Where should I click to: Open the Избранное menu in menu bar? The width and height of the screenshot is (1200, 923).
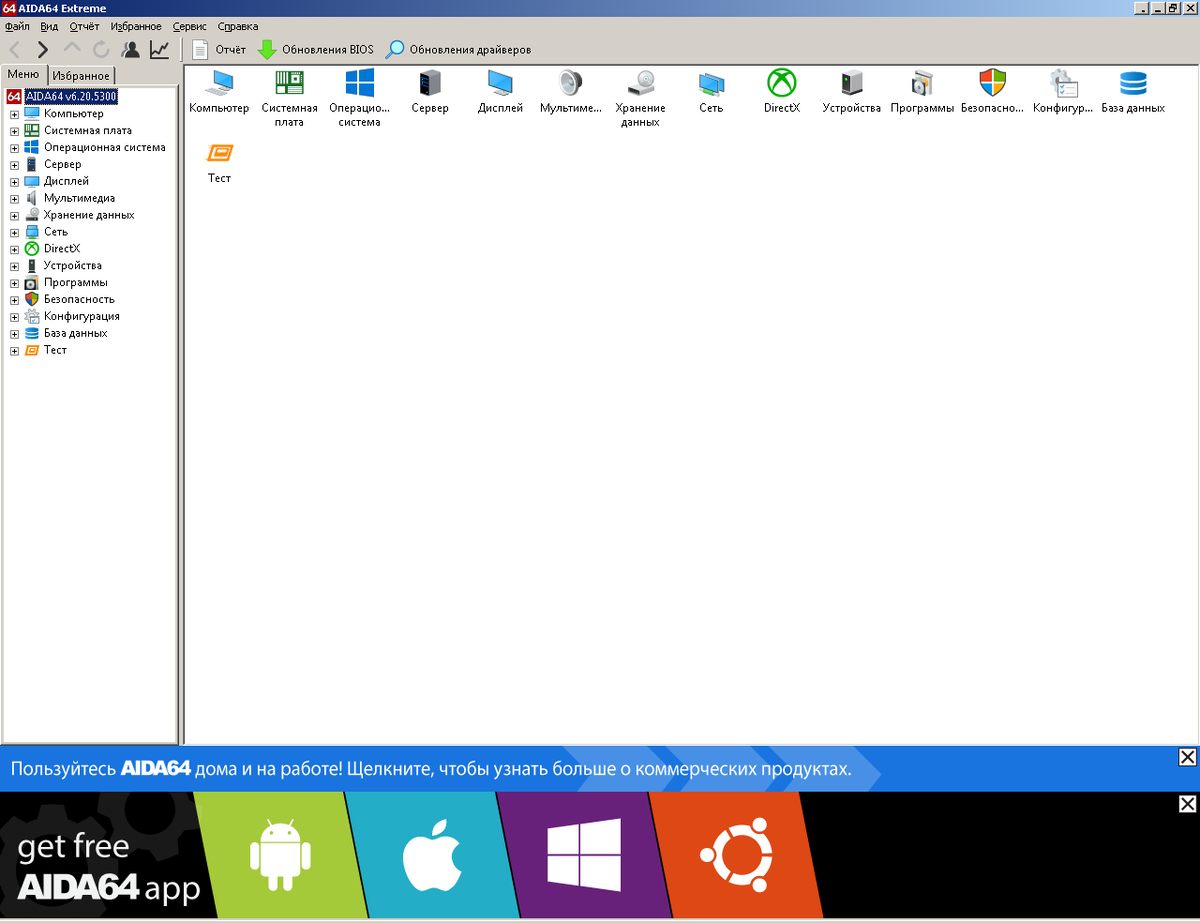coord(136,26)
